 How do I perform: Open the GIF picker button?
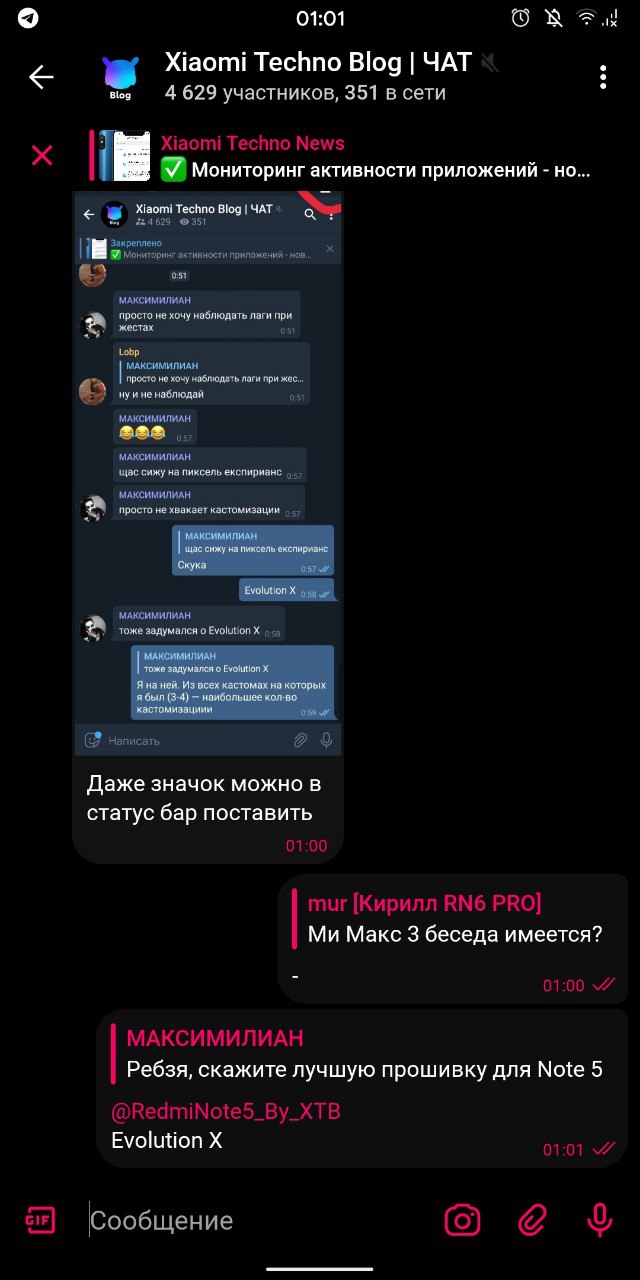click(40, 1220)
